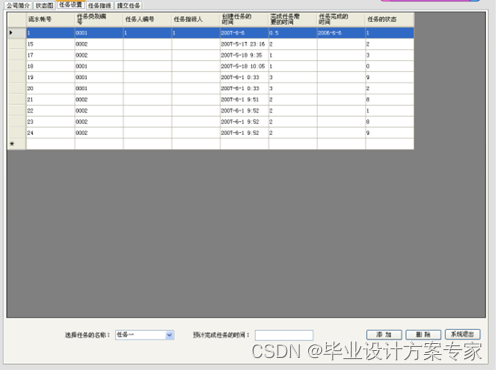Click the 任务的状态 cell in row 17
Viewport: 497px width, 371px height.
[390, 55]
